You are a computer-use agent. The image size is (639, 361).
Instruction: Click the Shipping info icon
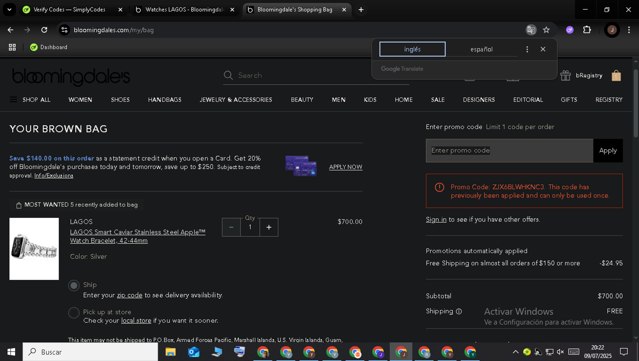pos(459,312)
